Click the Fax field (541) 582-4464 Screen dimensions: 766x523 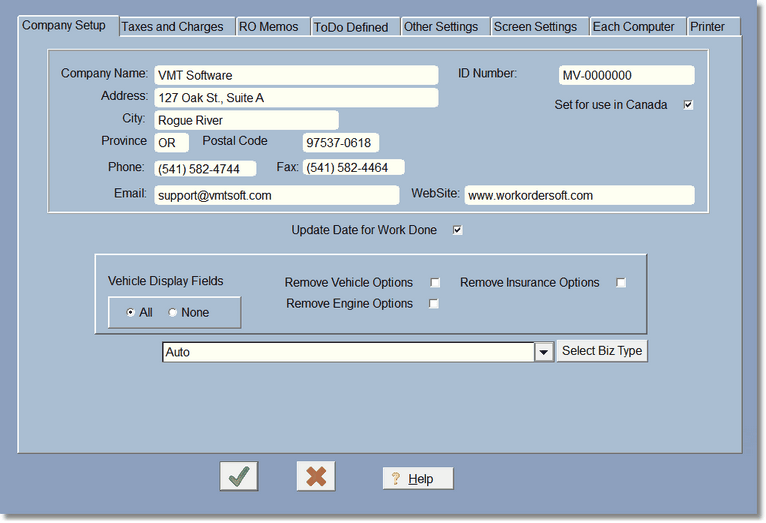(353, 167)
